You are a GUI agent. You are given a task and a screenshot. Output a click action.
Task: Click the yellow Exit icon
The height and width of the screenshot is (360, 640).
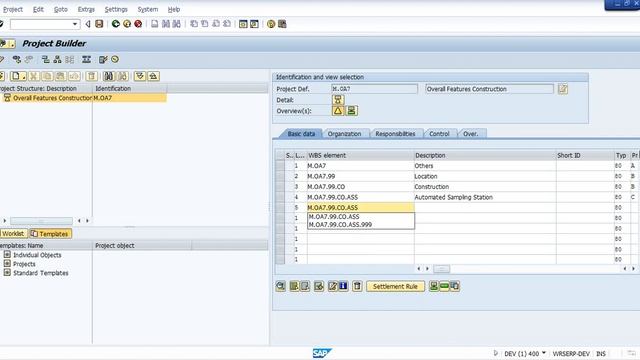click(127, 24)
